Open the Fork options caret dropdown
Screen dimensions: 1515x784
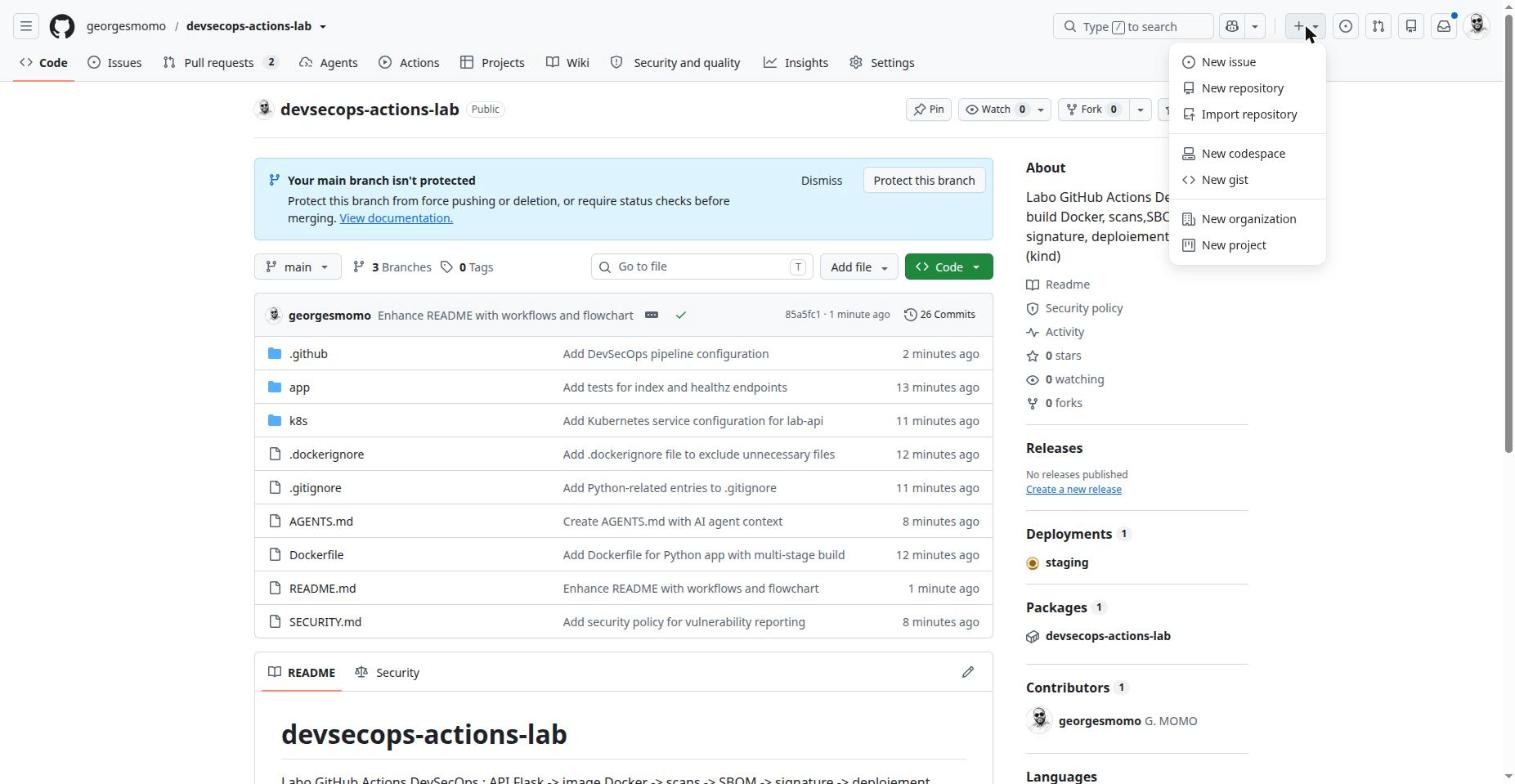(x=1139, y=109)
